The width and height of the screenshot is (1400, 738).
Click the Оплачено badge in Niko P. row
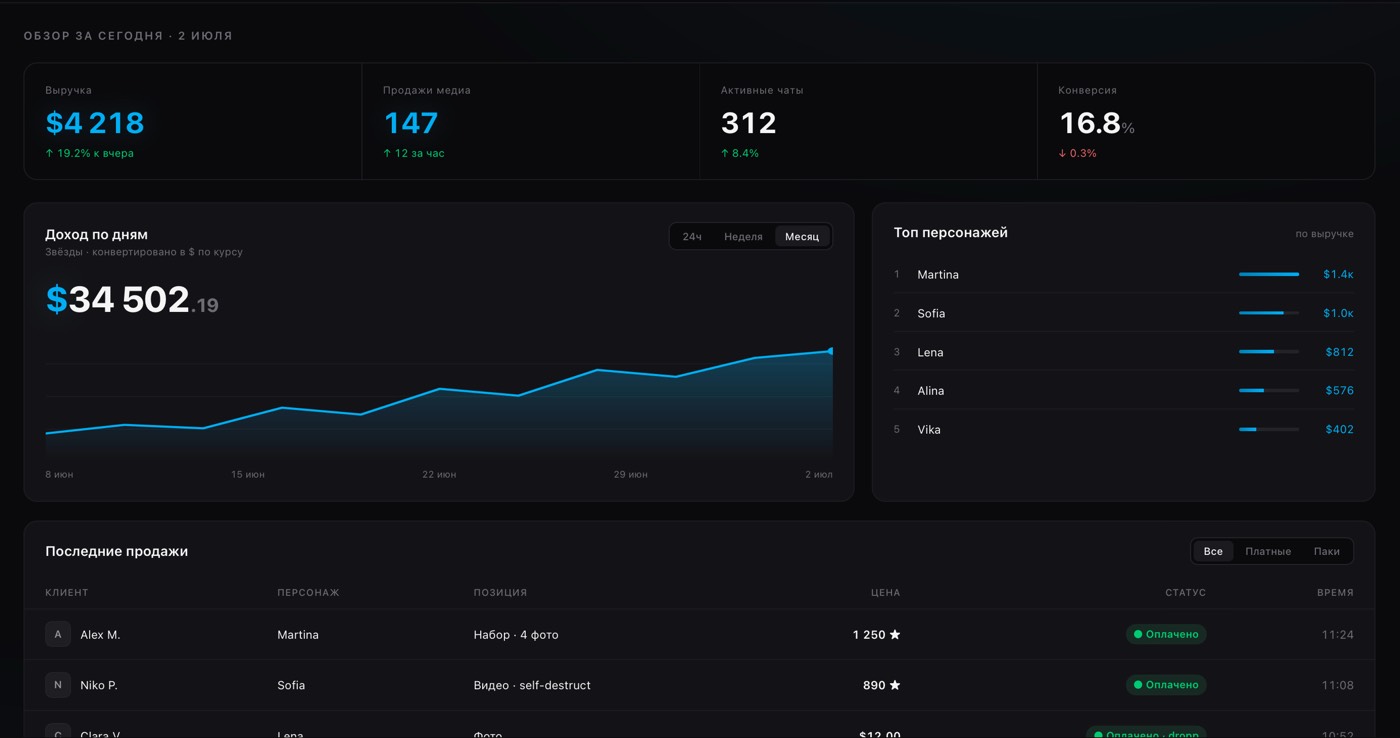click(x=1166, y=685)
